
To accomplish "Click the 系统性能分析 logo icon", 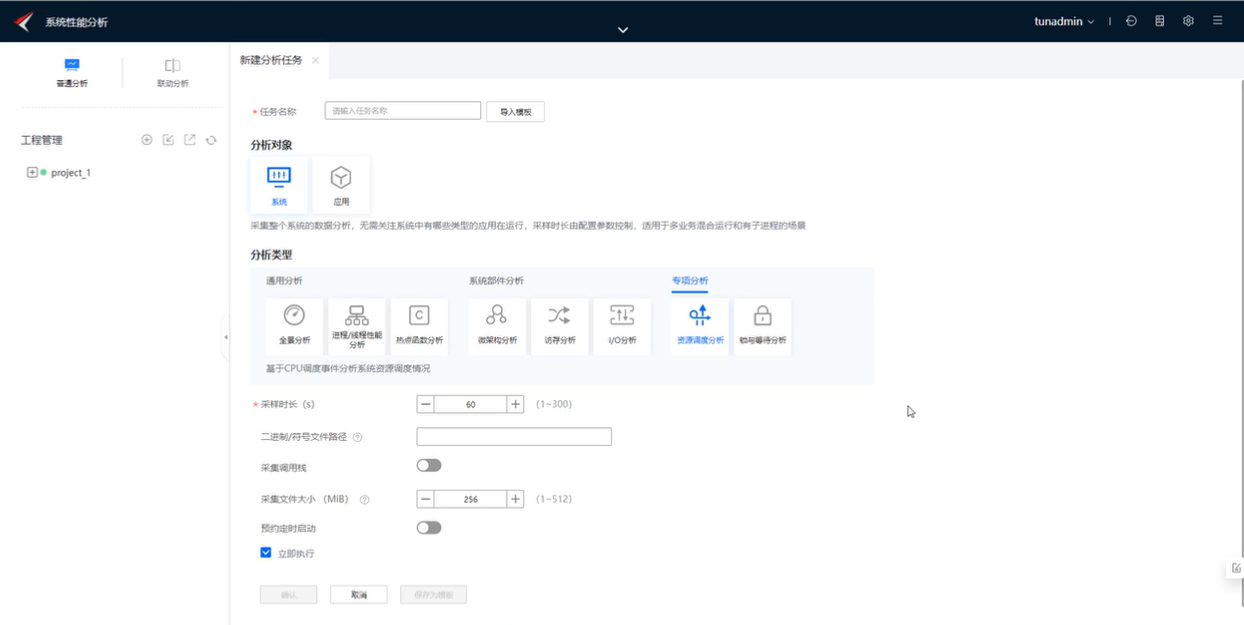I will coord(23,21).
